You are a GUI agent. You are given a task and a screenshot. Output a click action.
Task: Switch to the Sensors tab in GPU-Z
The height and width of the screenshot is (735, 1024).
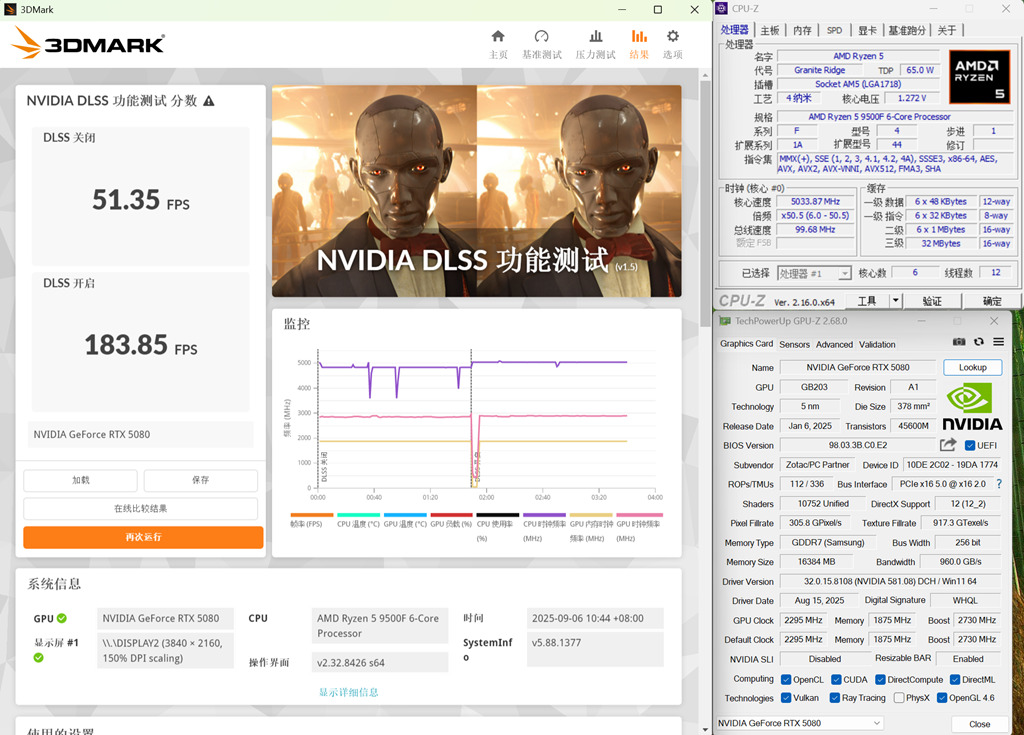coord(794,344)
